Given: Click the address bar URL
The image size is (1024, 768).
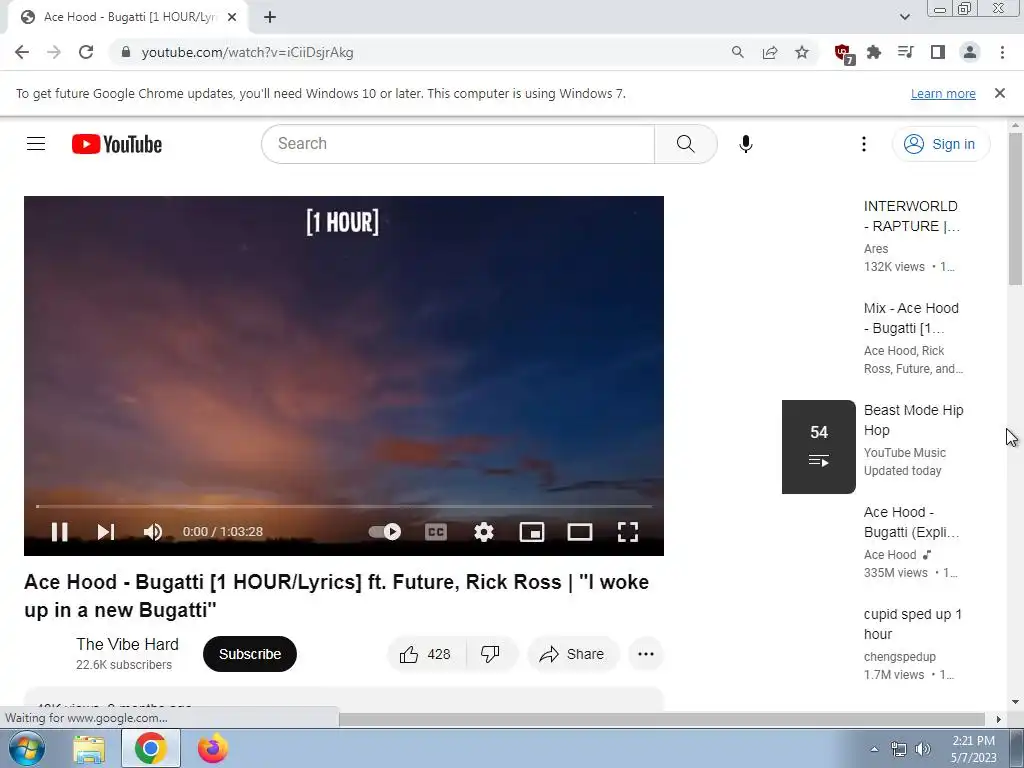Looking at the screenshot, I should coord(248,52).
